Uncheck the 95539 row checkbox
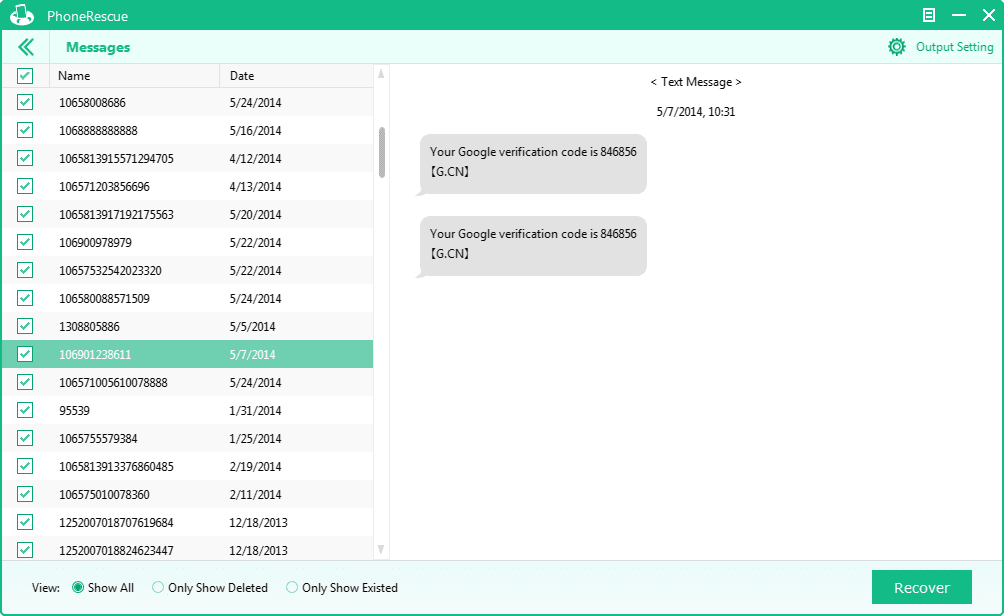The width and height of the screenshot is (1004, 616). coord(25,410)
